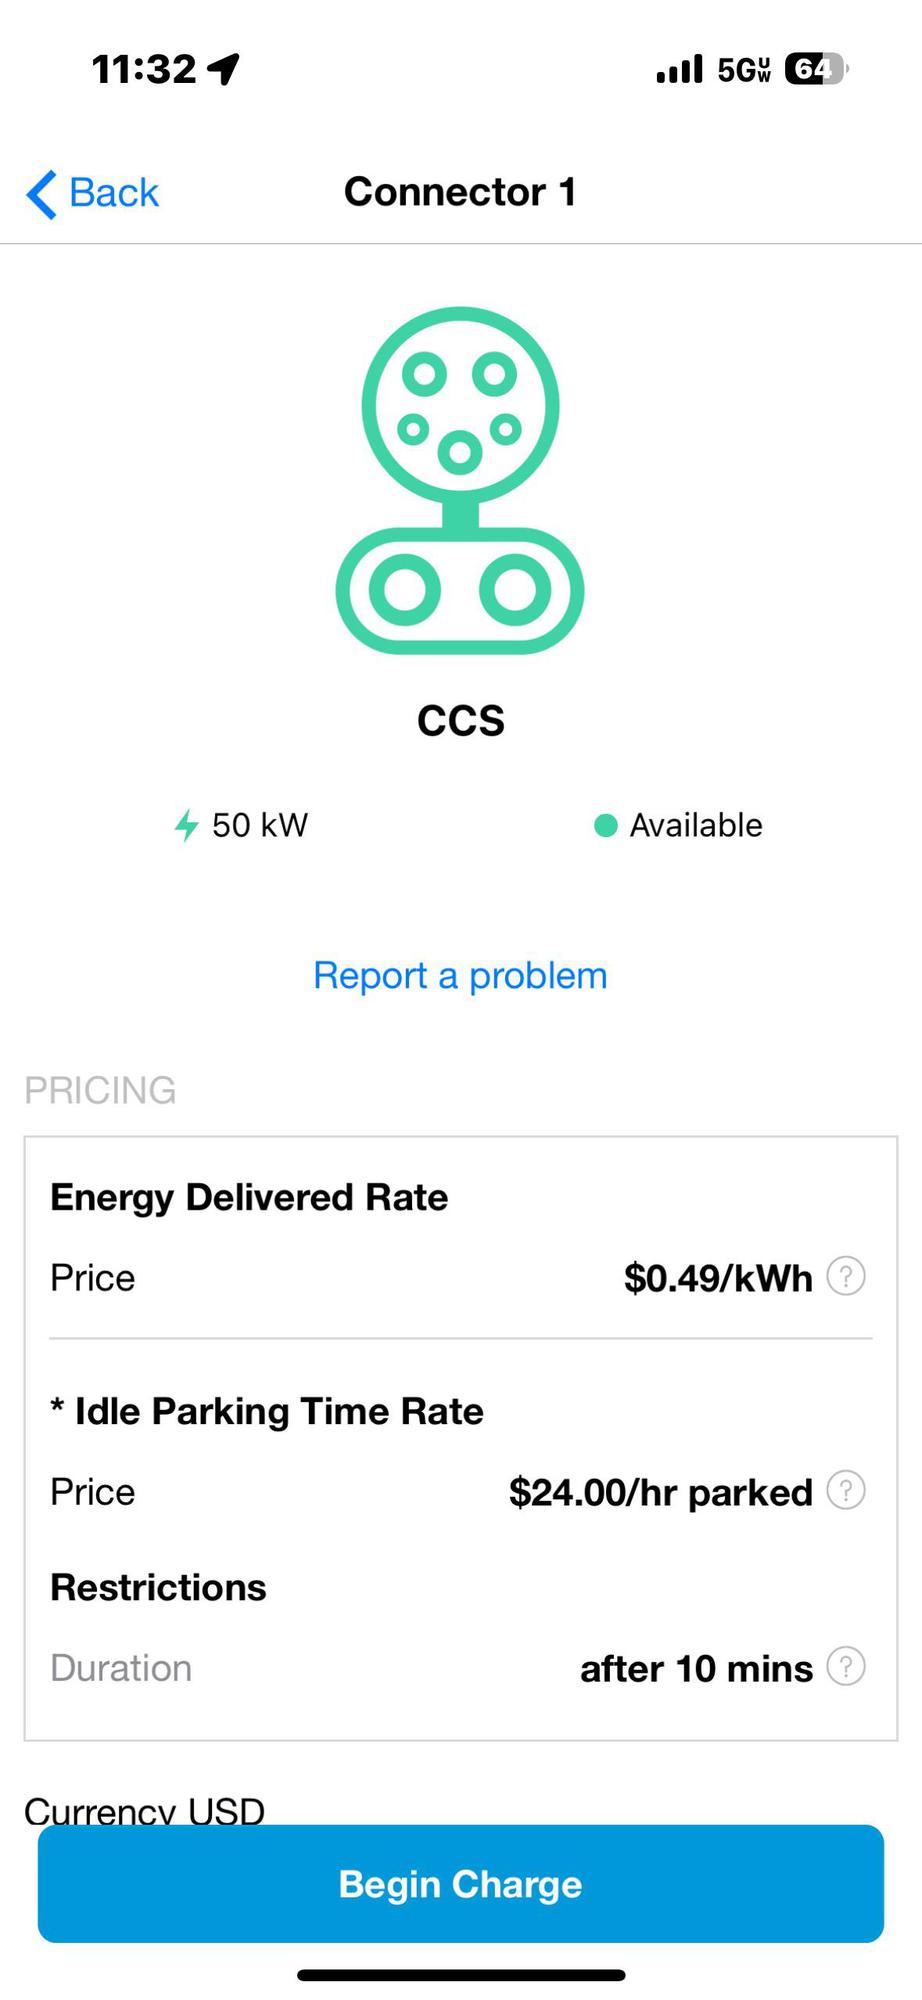Open the Report a problem link
This screenshot has width=922, height=2000.
460,976
